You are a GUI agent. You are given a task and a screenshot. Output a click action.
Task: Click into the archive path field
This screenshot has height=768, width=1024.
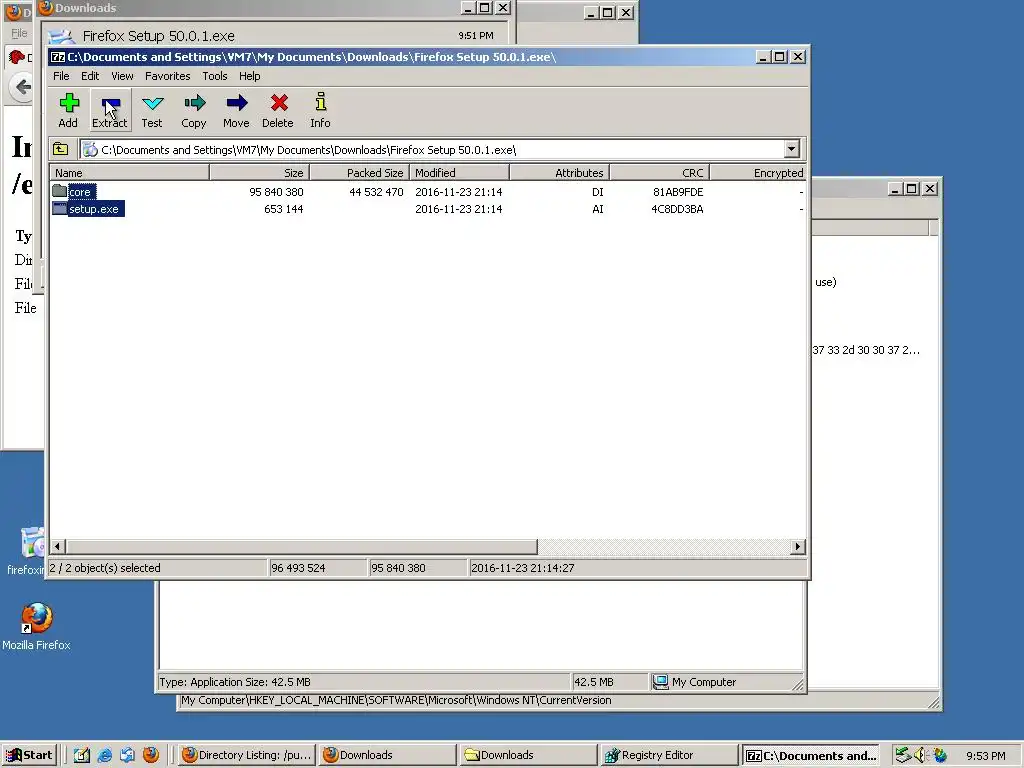point(432,150)
